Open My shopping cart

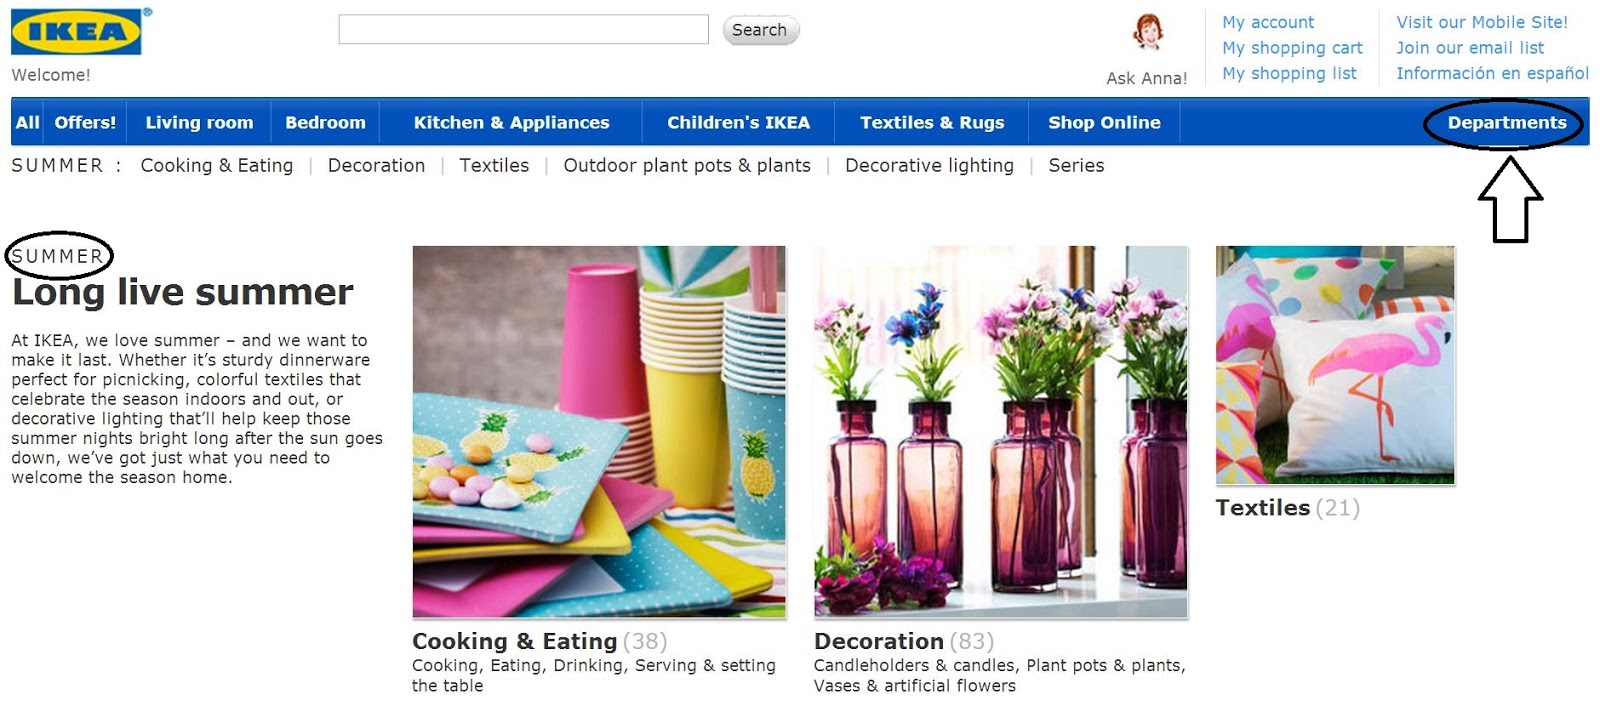pyautogui.click(x=1292, y=48)
